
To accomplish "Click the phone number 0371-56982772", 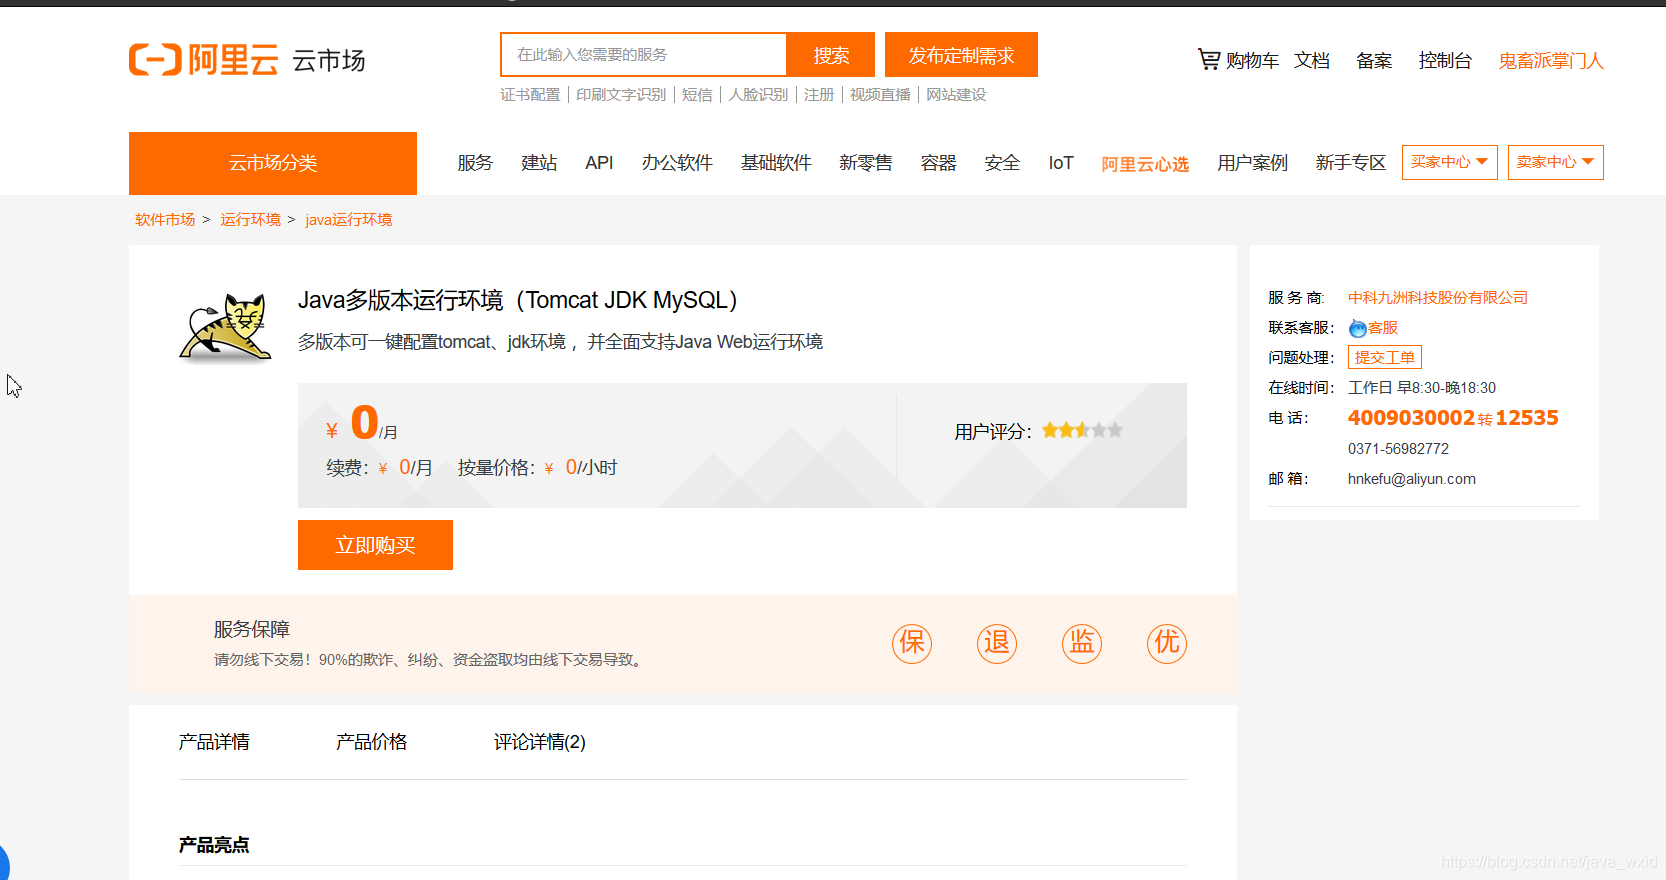I will tap(1398, 449).
